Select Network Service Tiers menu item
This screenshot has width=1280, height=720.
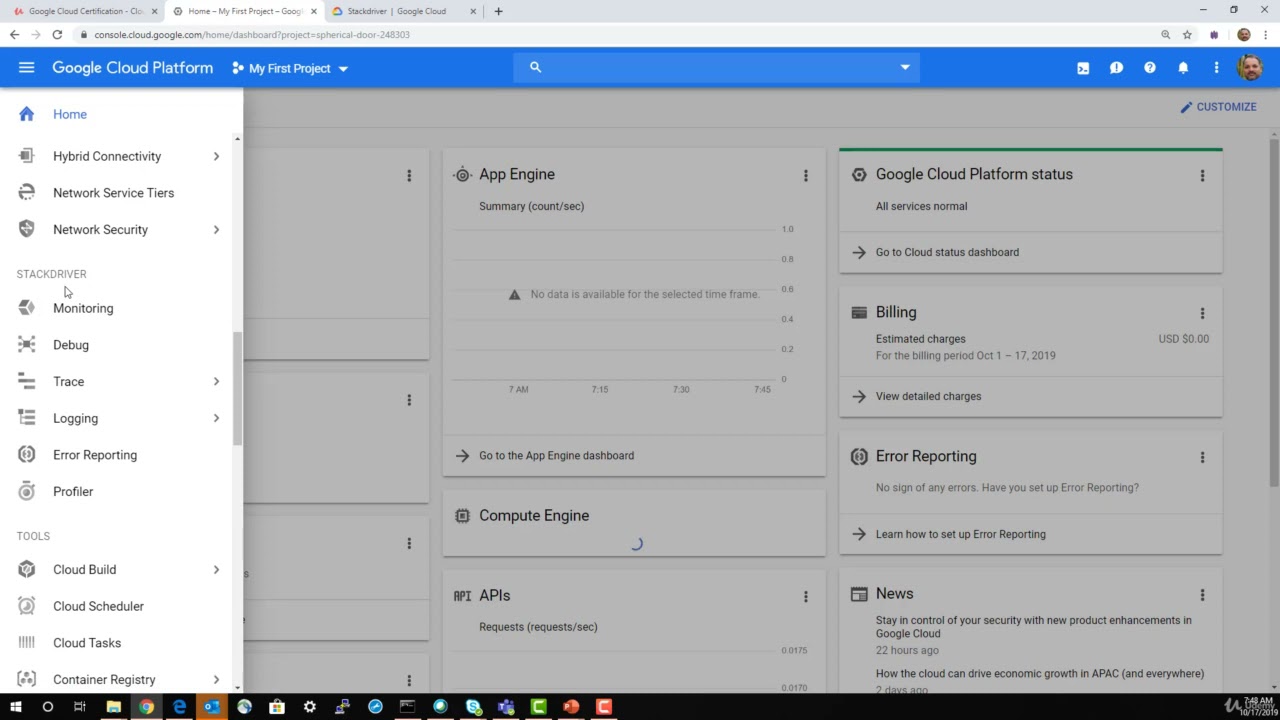click(113, 193)
